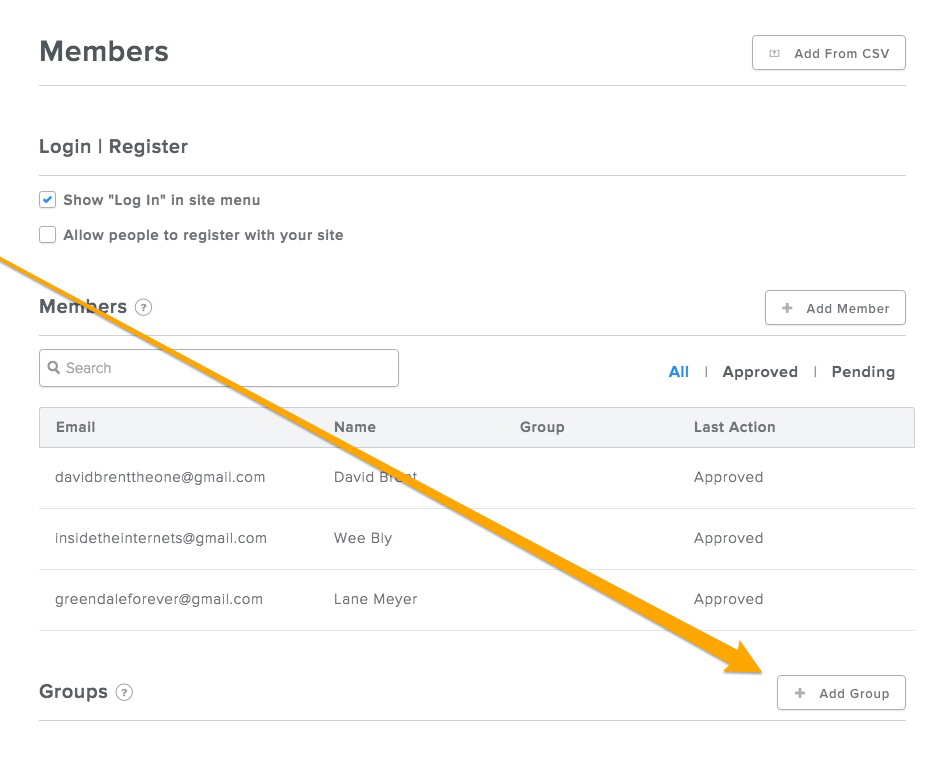The height and width of the screenshot is (777, 951).
Task: Open the davidbrenttheone@gmail.com member row
Action: tap(477, 478)
